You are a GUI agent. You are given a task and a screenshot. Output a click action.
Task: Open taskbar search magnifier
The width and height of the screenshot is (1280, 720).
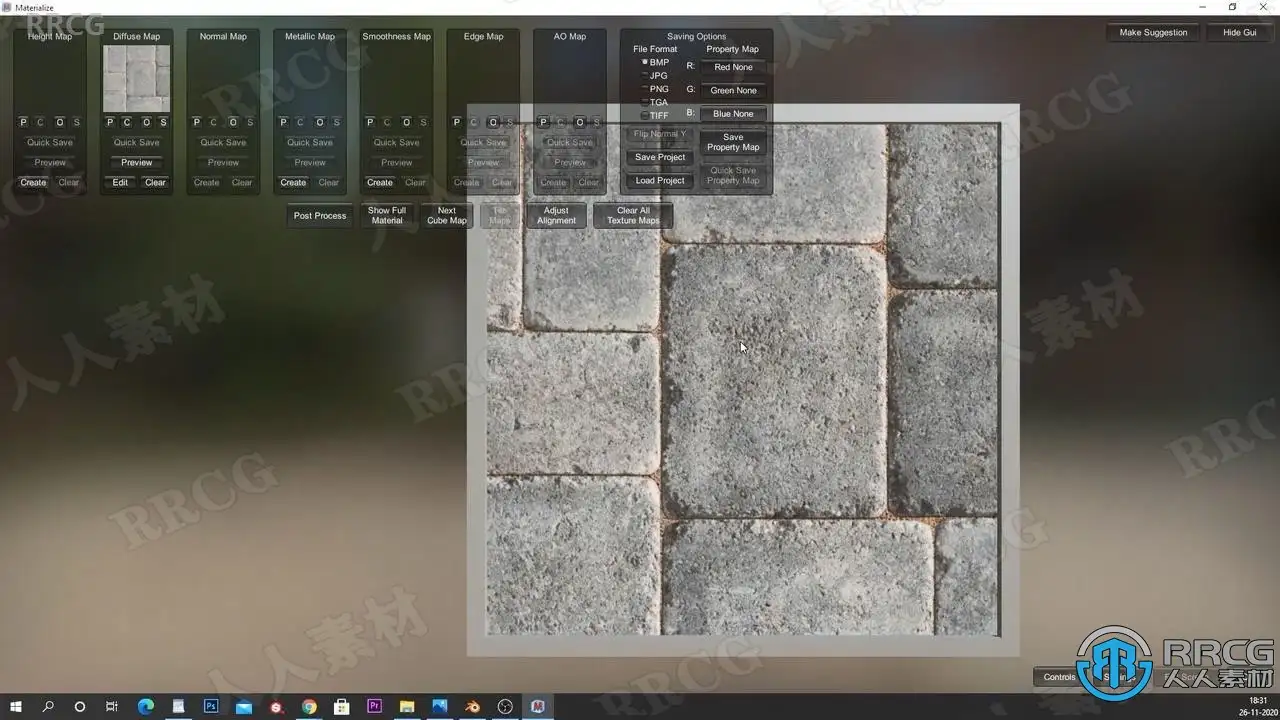pyautogui.click(x=48, y=706)
